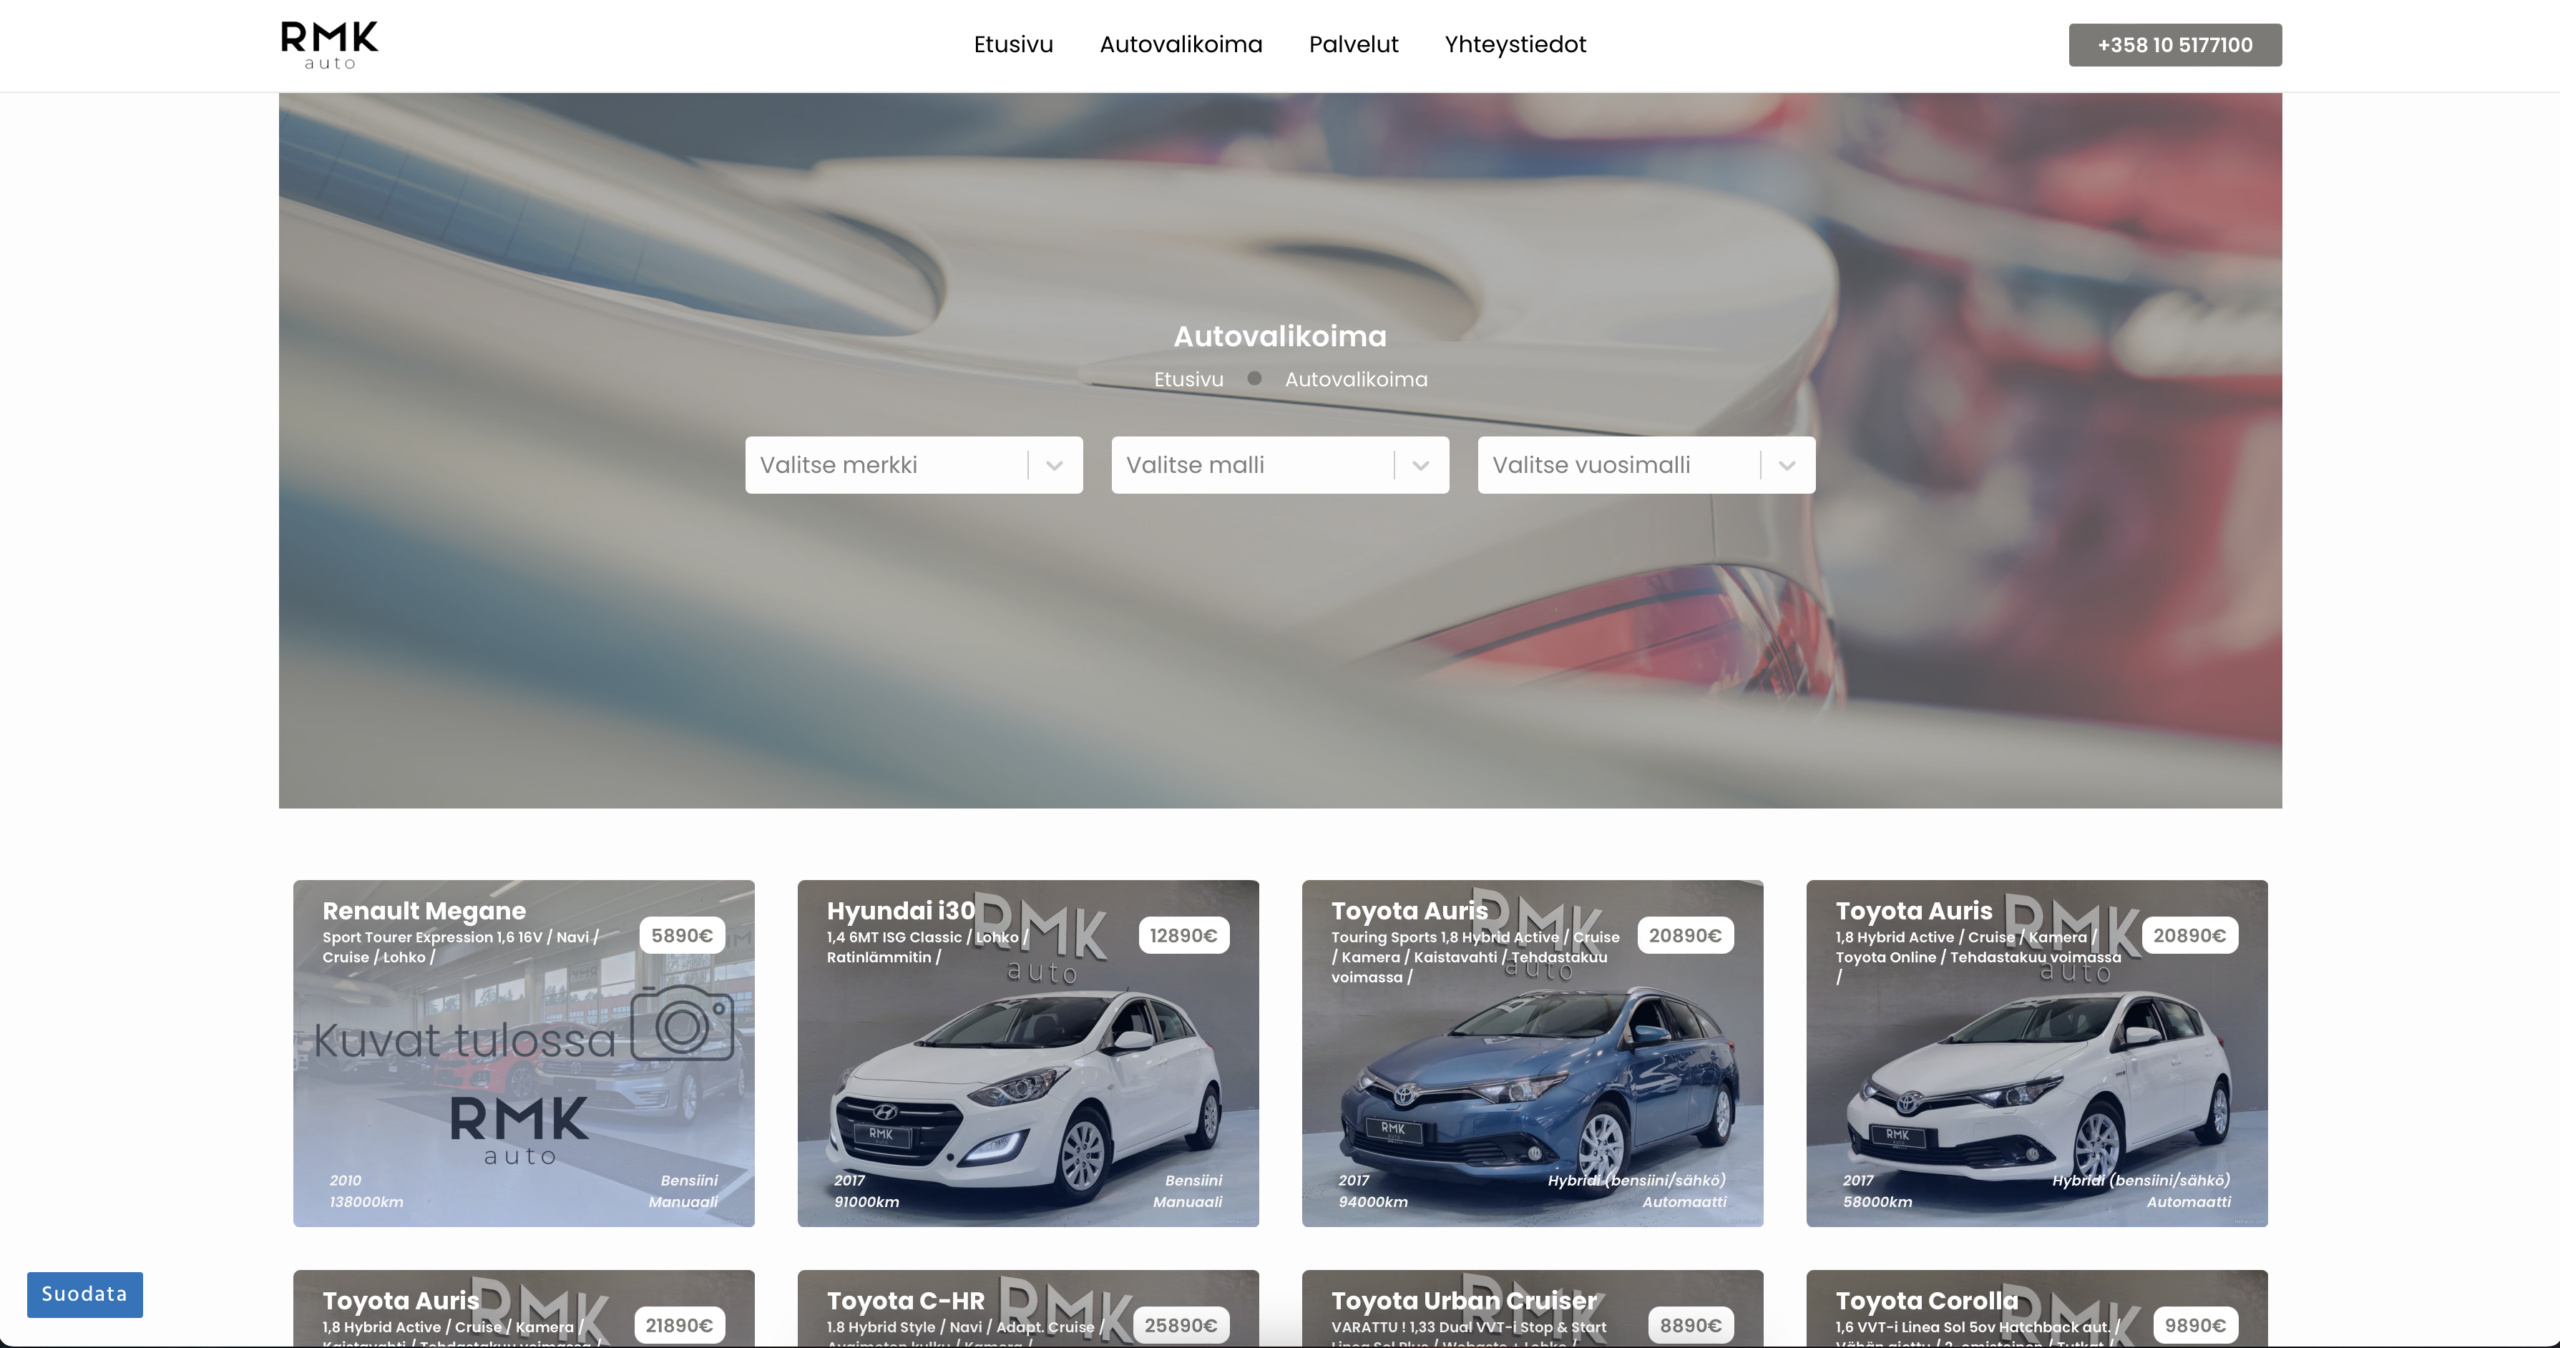Click the 58000km mileage on Toyota Auris

1877,1202
